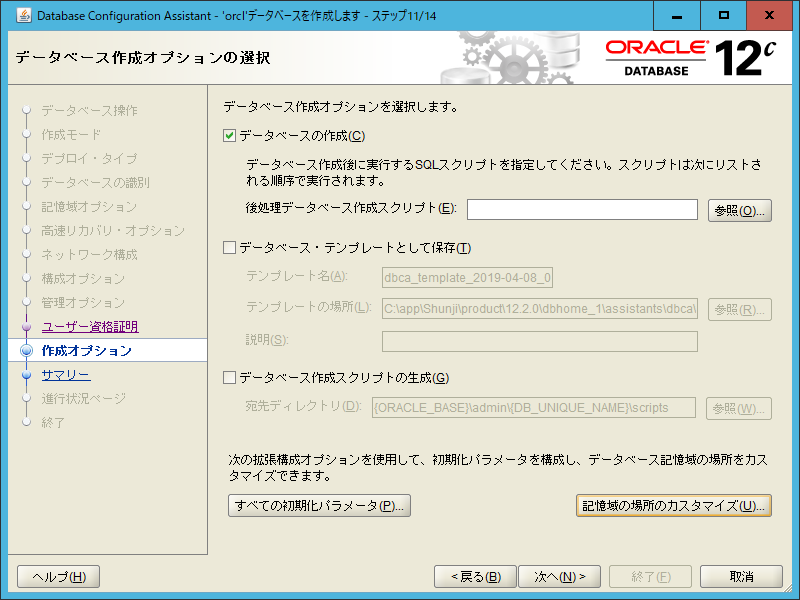
Task: Cancel the wizard with 取消 button
Action: point(741,577)
